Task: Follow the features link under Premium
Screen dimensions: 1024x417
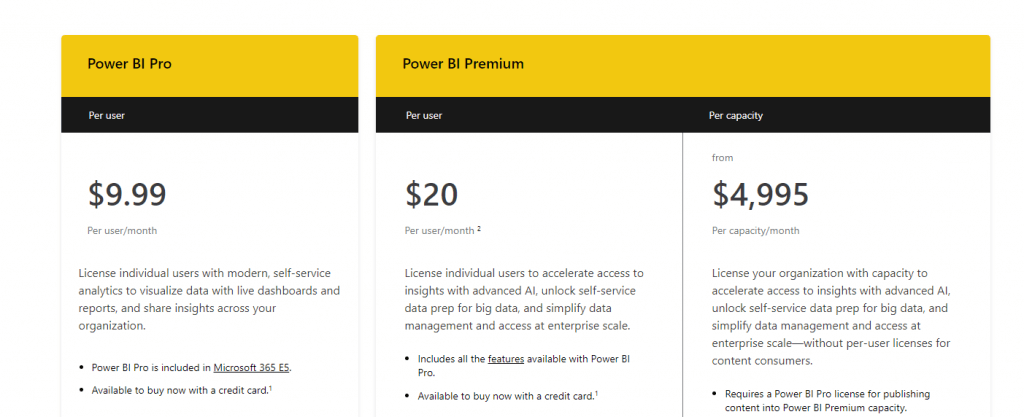Action: tap(506, 358)
